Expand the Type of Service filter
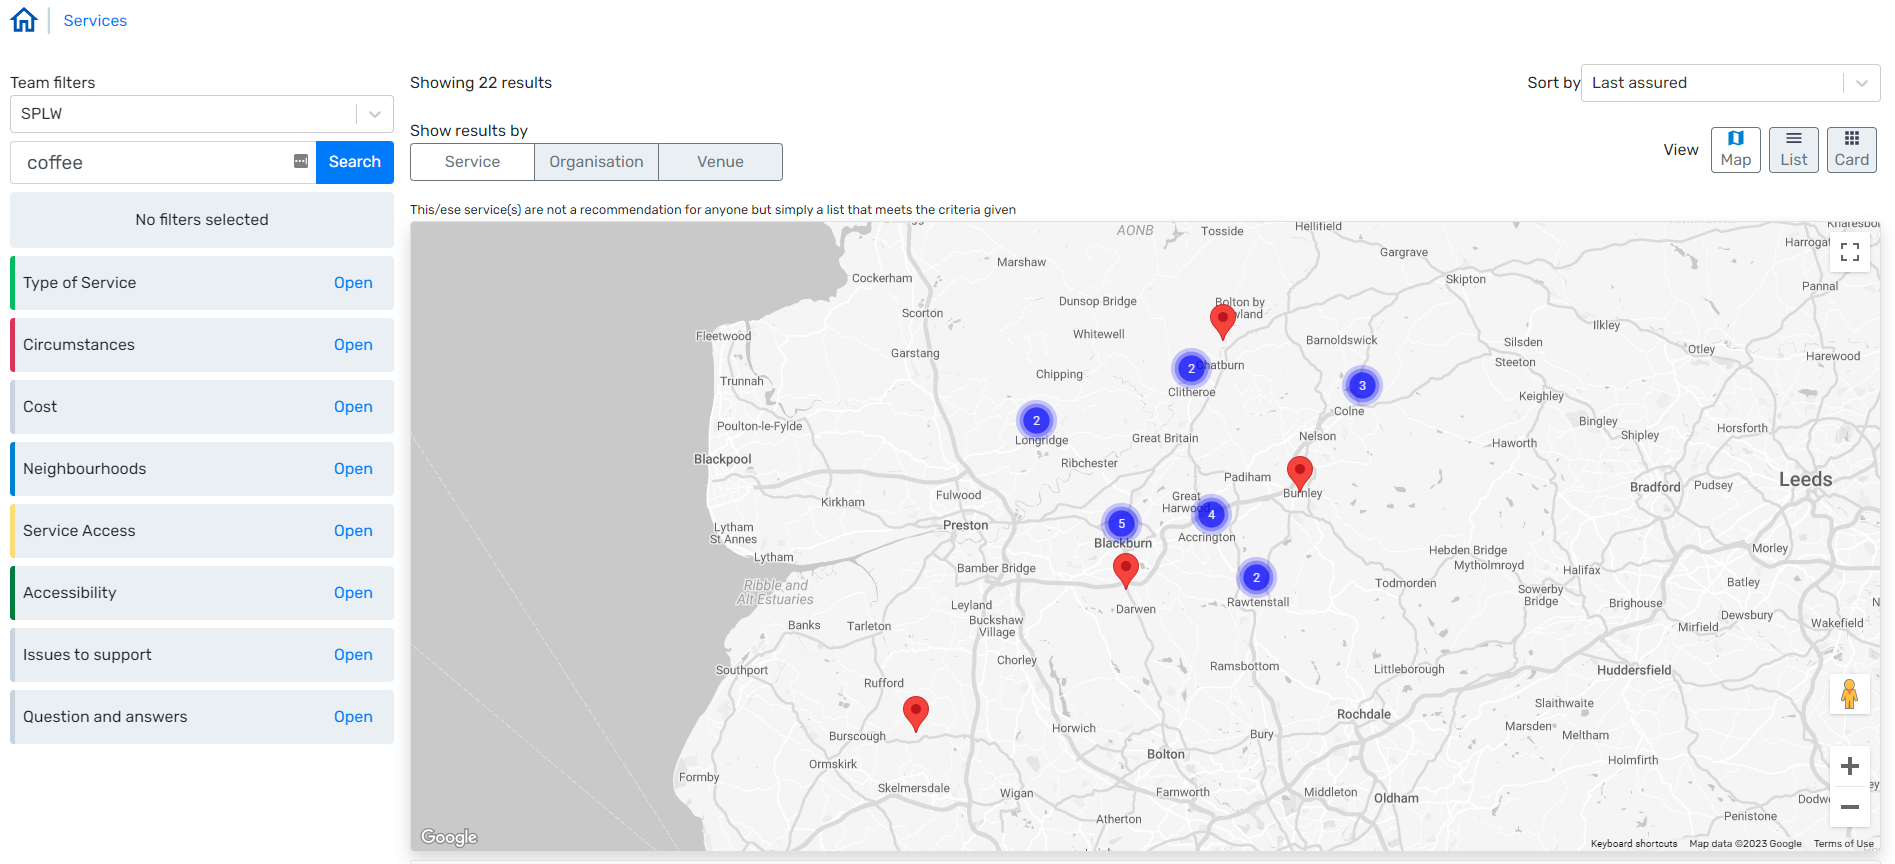1895x864 pixels. point(352,283)
